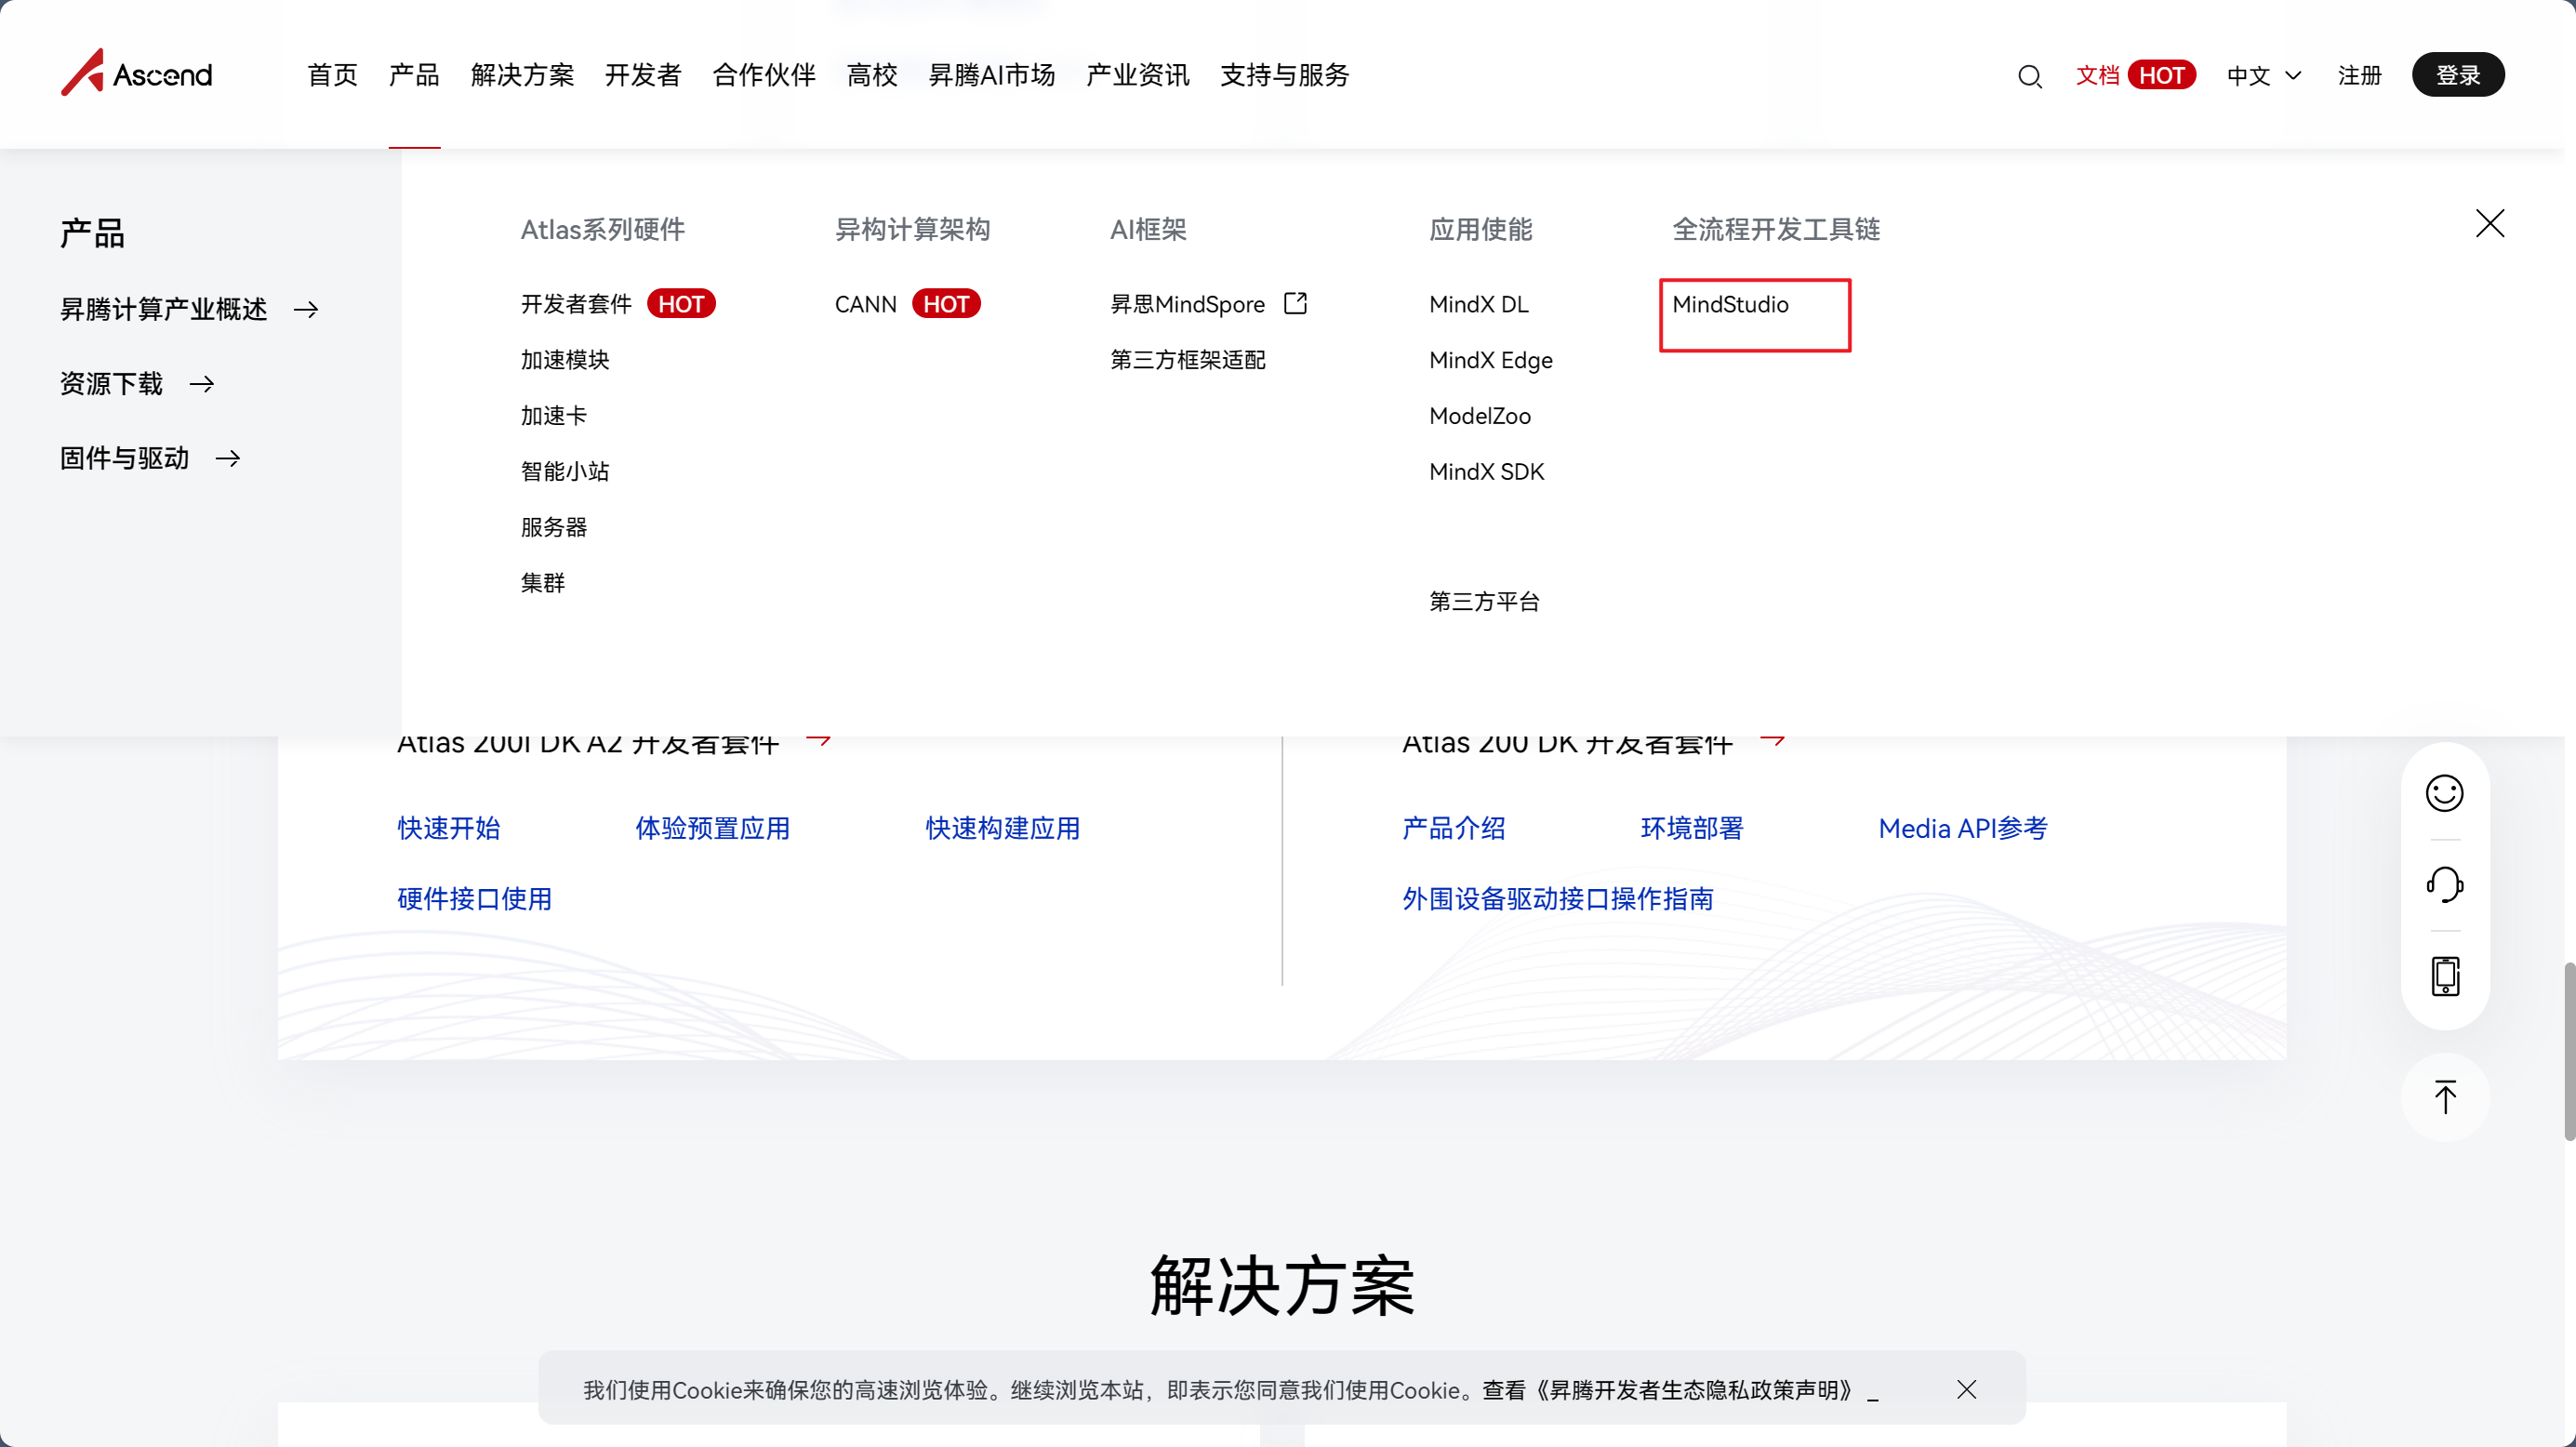Screen dimensions: 2576x1447
Task: Click the headset customer service icon
Action: point(2444,884)
